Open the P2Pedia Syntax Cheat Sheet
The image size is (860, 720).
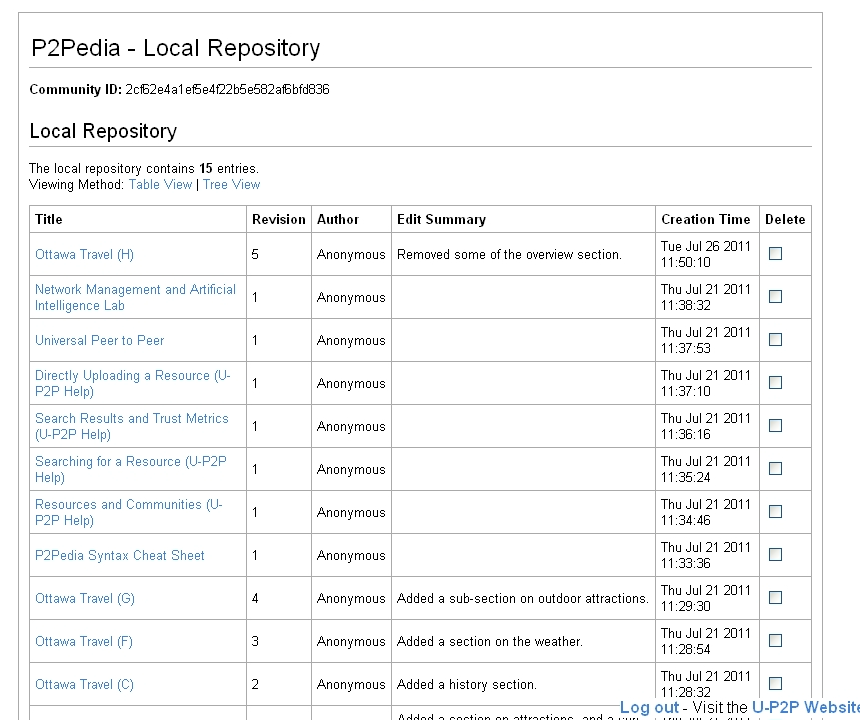tap(119, 556)
